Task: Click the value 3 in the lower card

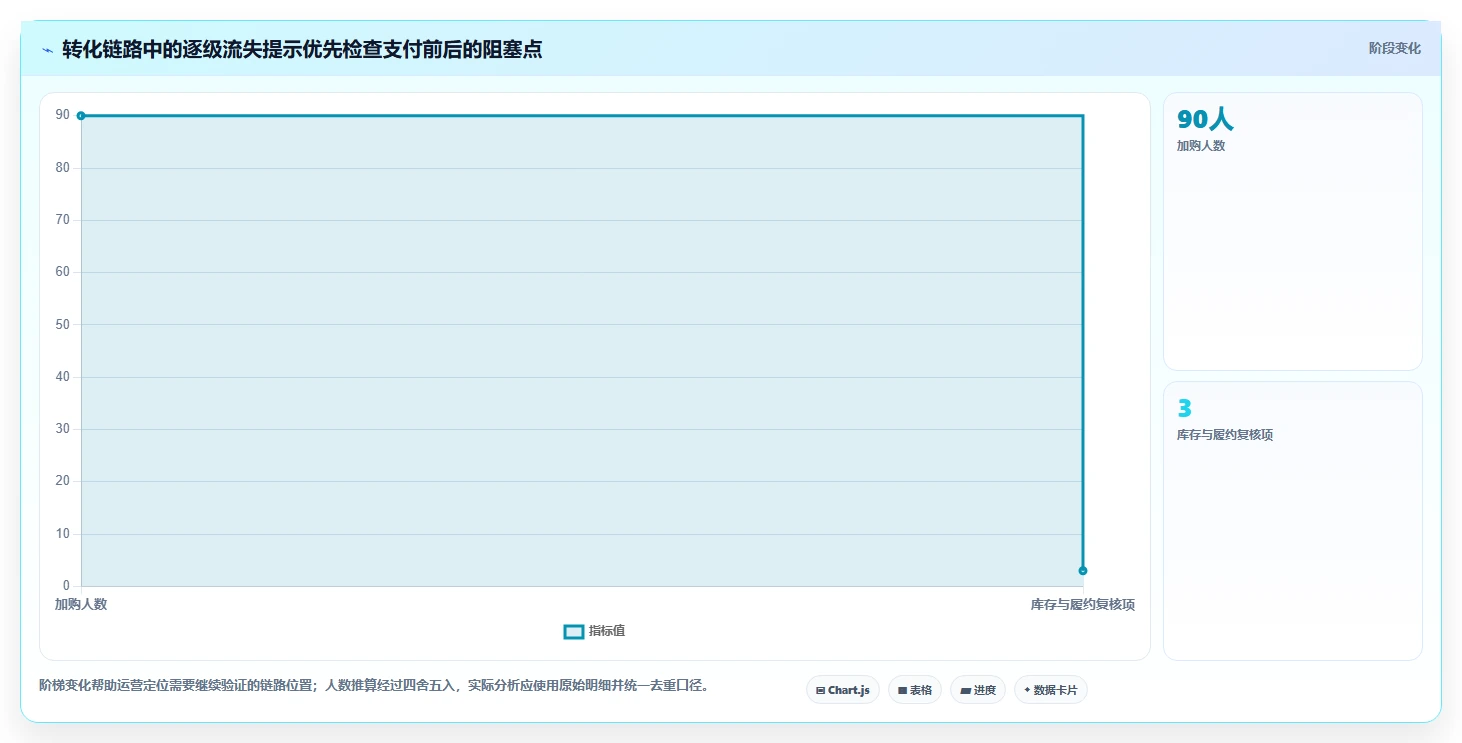Action: point(1185,408)
